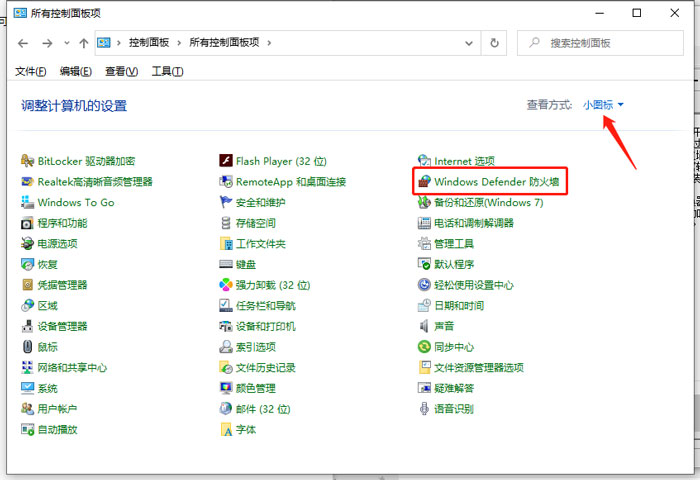This screenshot has width=700, height=480.
Task: Open the 网络和共享中心 icon
Action: [x=27, y=367]
